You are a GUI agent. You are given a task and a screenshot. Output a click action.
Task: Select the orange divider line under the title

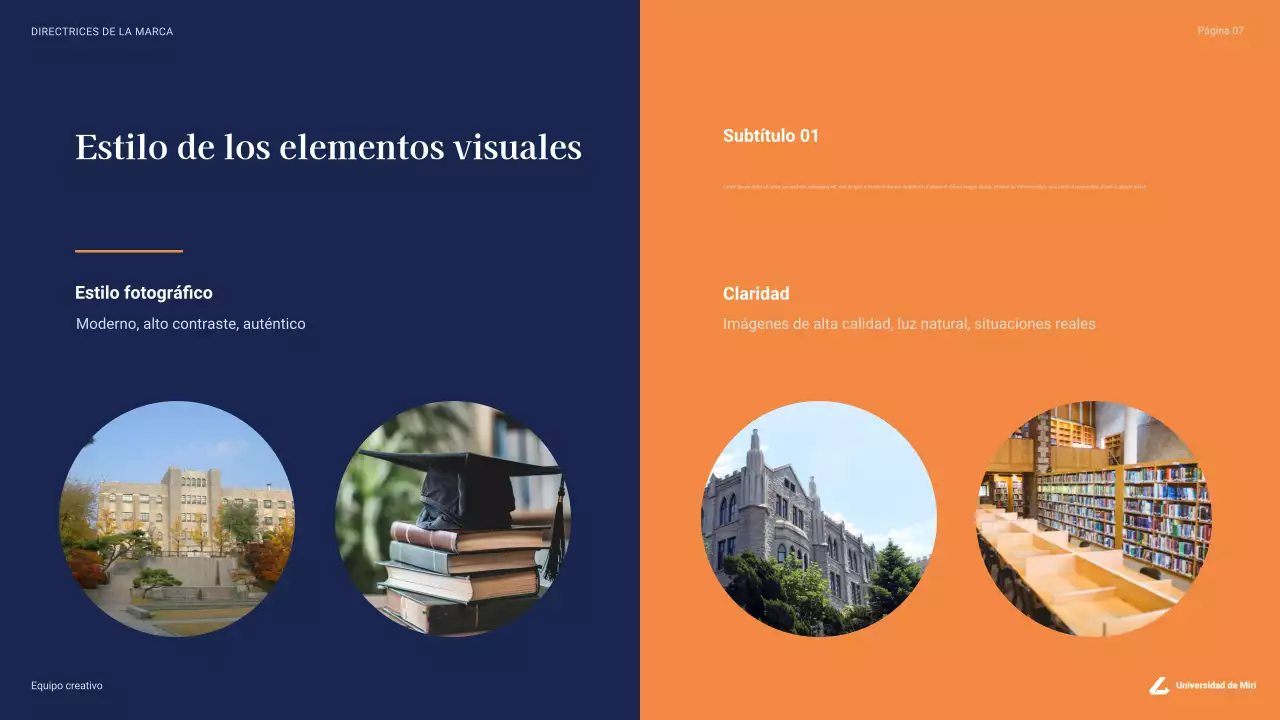(129, 251)
